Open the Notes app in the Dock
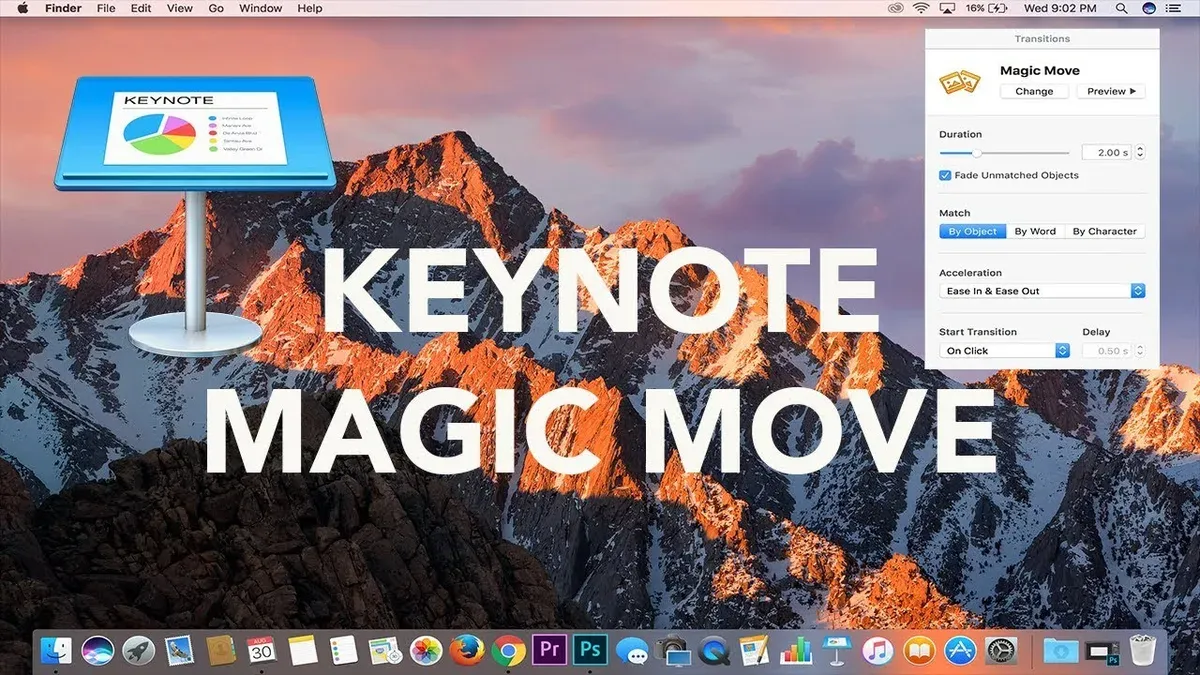This screenshot has height=675, width=1200. point(303,650)
